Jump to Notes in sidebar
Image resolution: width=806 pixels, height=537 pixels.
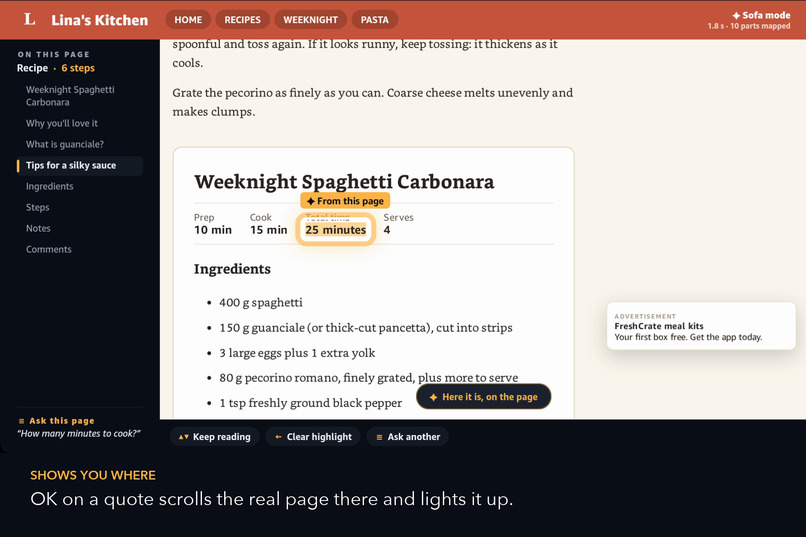(38, 229)
